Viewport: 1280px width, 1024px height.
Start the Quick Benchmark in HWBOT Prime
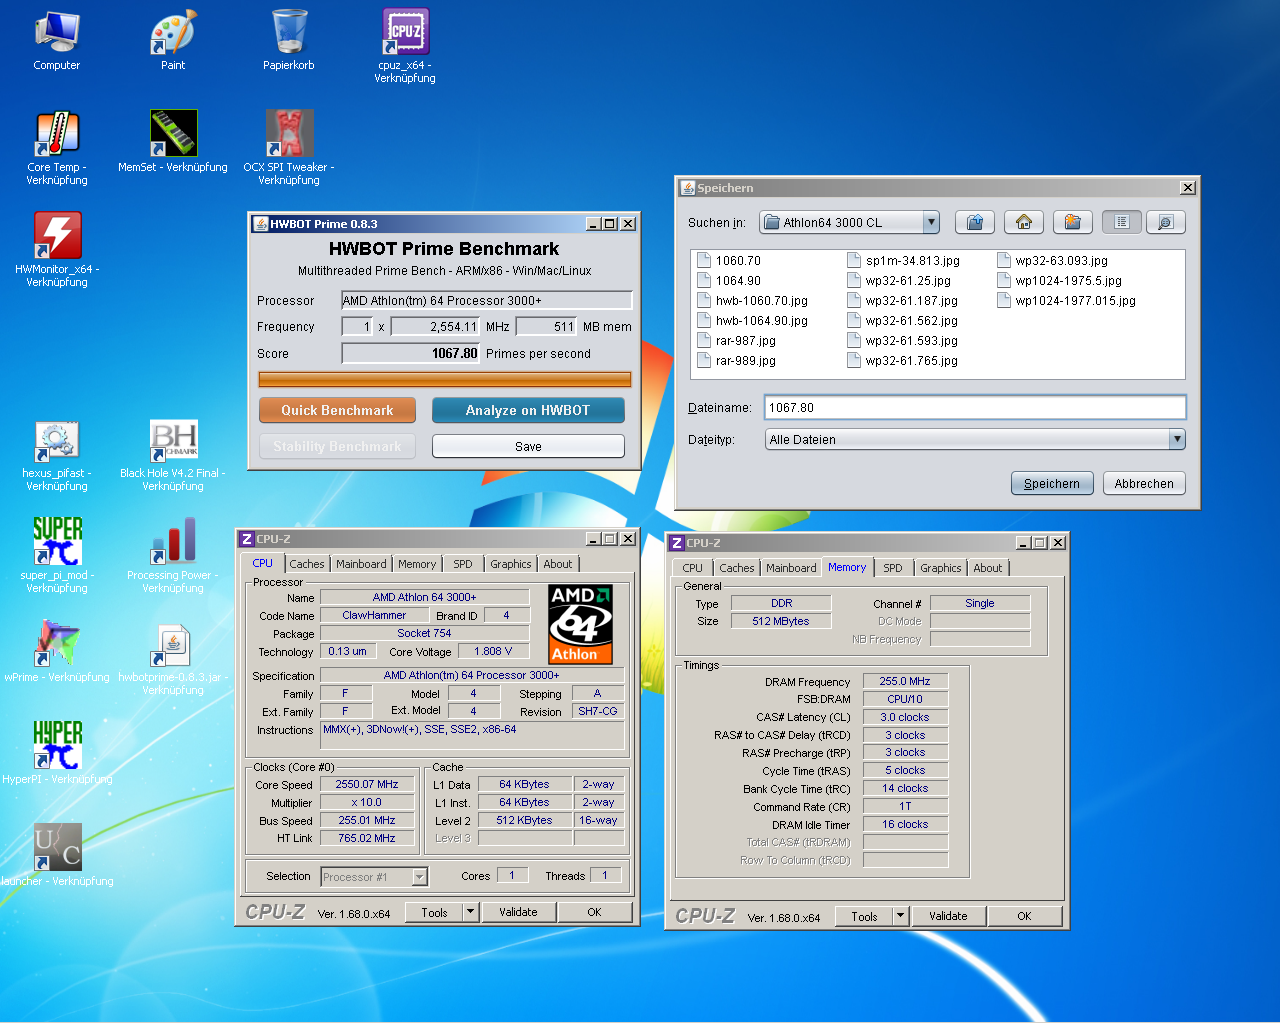click(337, 410)
